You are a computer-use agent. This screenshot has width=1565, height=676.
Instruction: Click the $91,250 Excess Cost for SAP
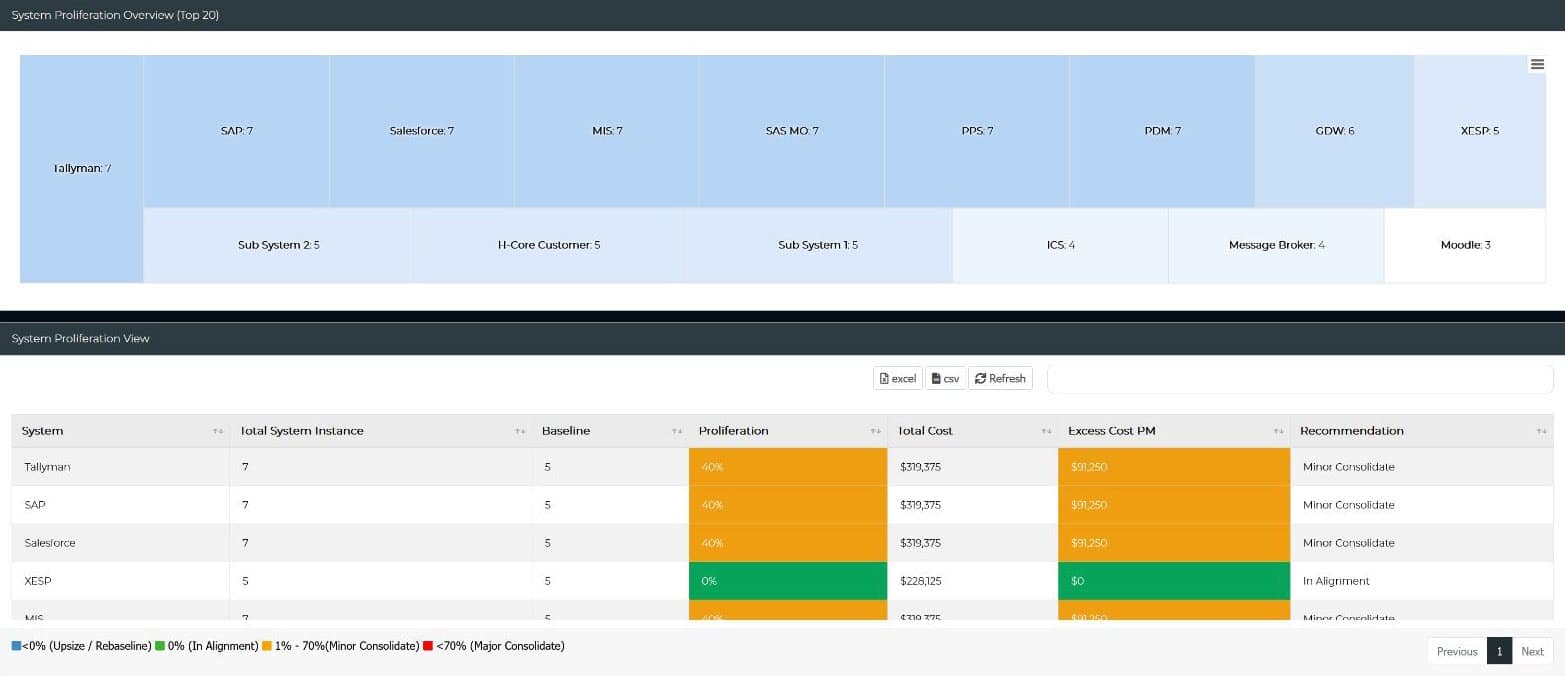[1174, 505]
